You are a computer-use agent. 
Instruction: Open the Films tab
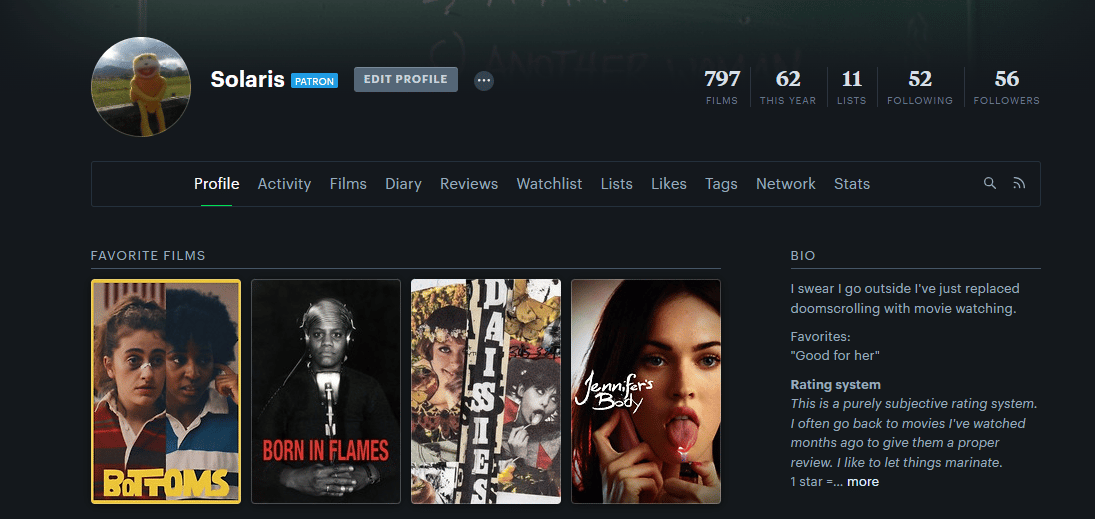348,184
